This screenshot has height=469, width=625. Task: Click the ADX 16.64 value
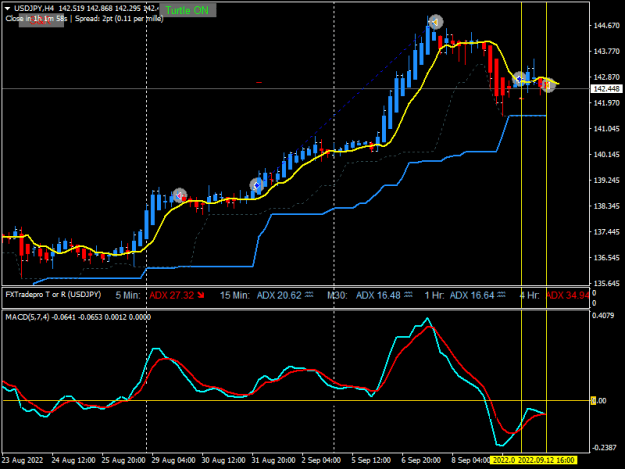472,295
